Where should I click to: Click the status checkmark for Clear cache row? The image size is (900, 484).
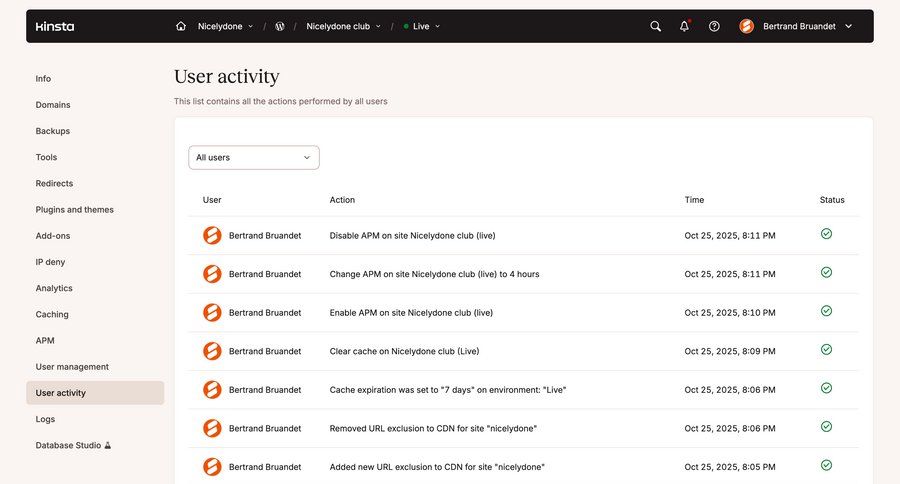tap(826, 349)
